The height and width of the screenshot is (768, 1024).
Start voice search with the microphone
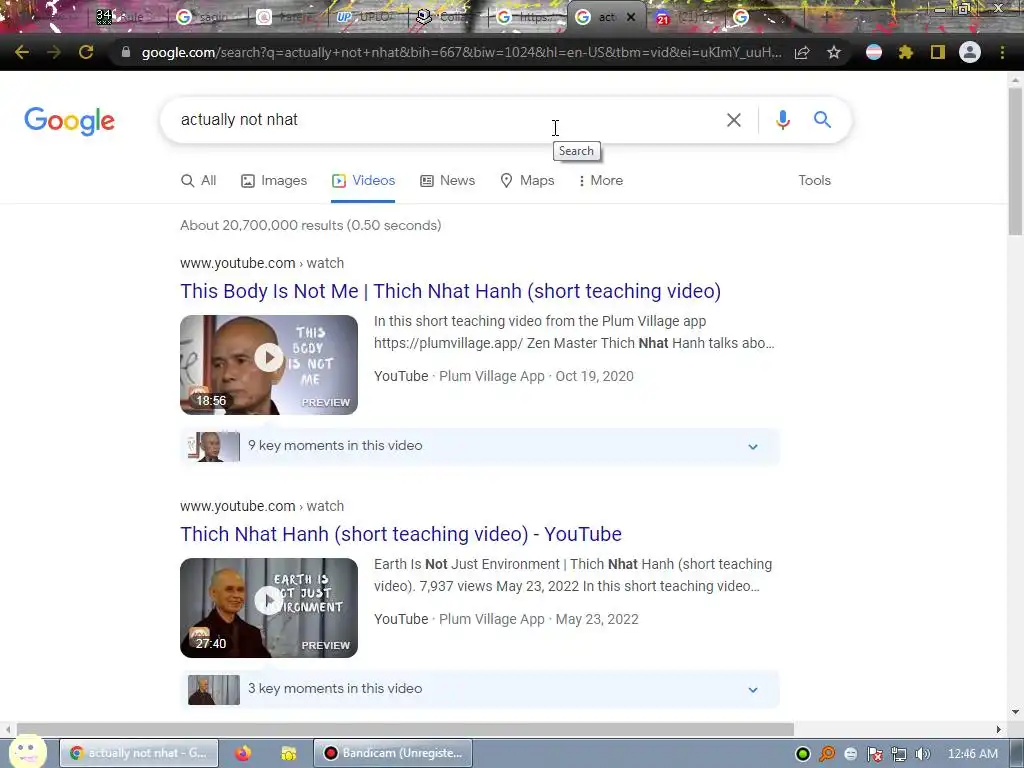tap(783, 120)
